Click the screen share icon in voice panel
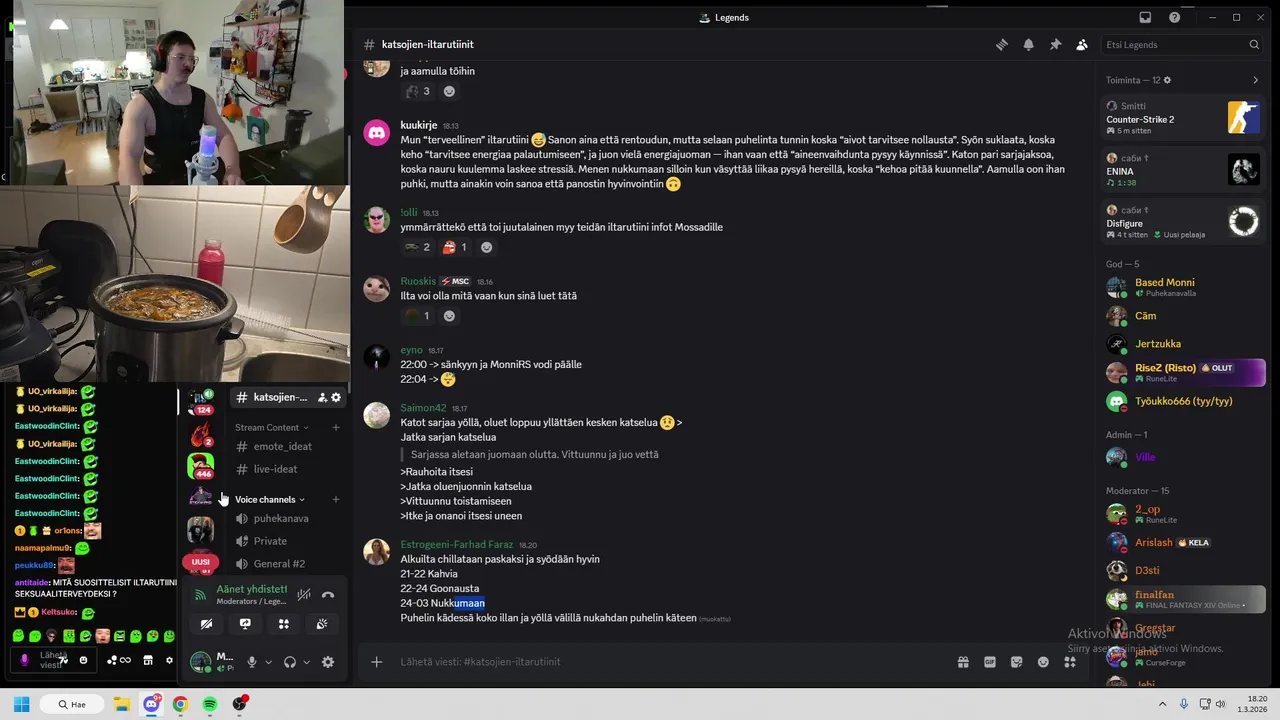This screenshot has width=1280, height=720. click(245, 624)
